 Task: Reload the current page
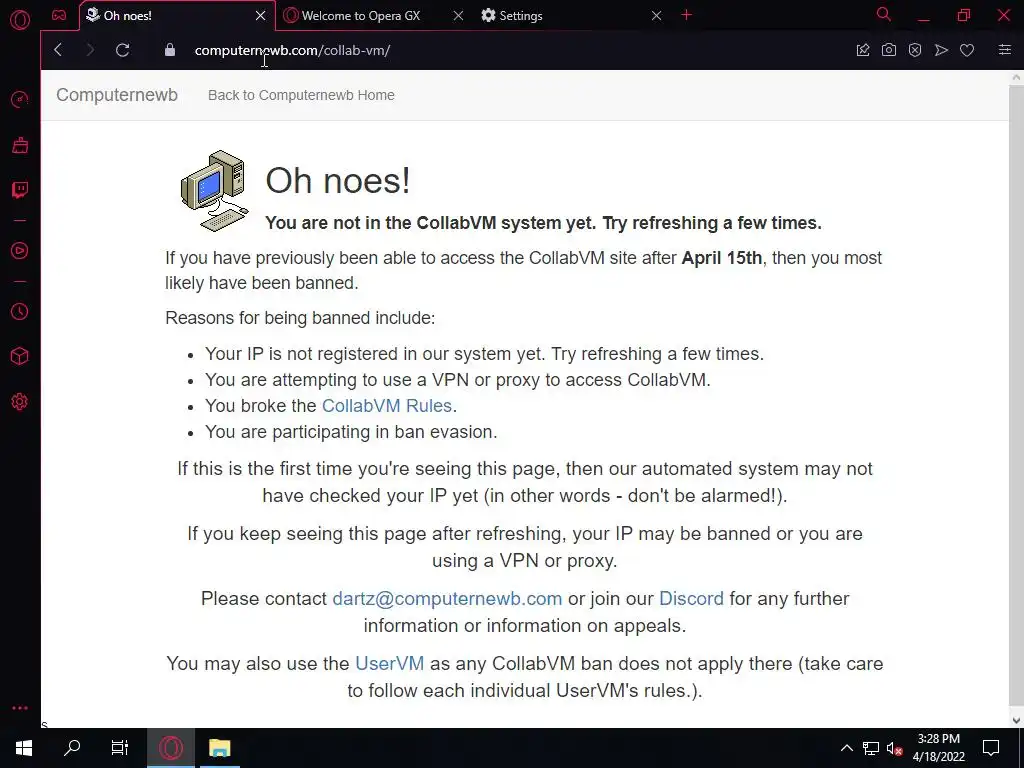123,50
